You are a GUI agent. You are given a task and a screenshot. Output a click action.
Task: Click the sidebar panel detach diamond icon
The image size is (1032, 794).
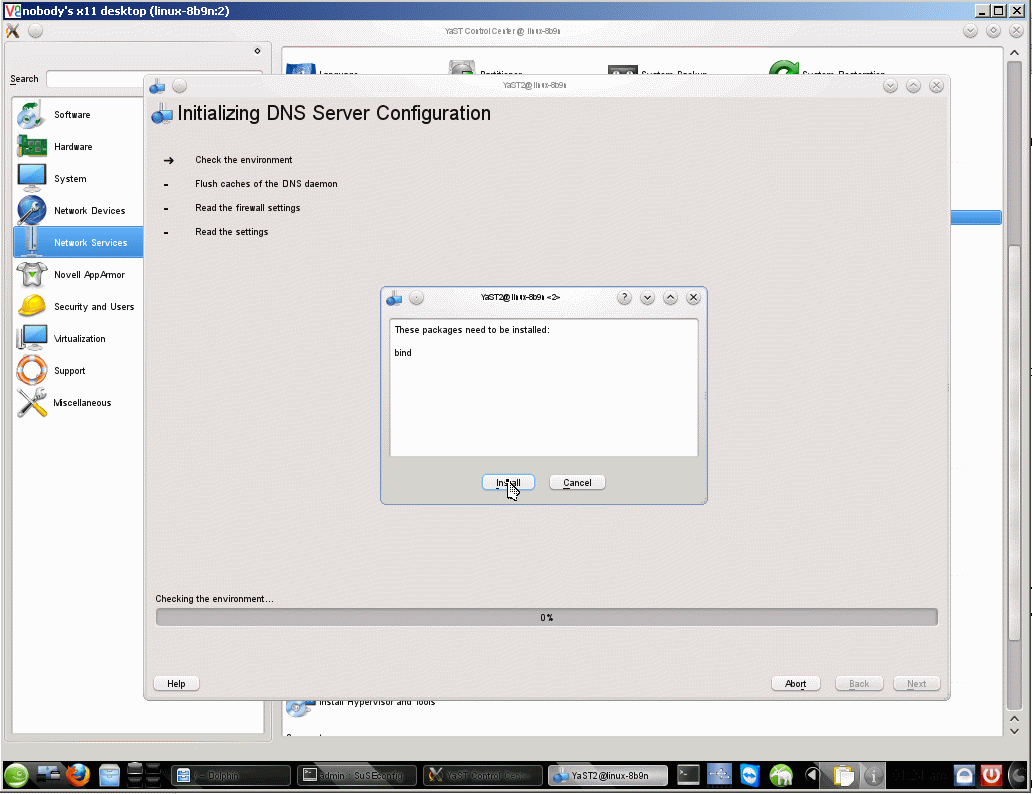[257, 51]
